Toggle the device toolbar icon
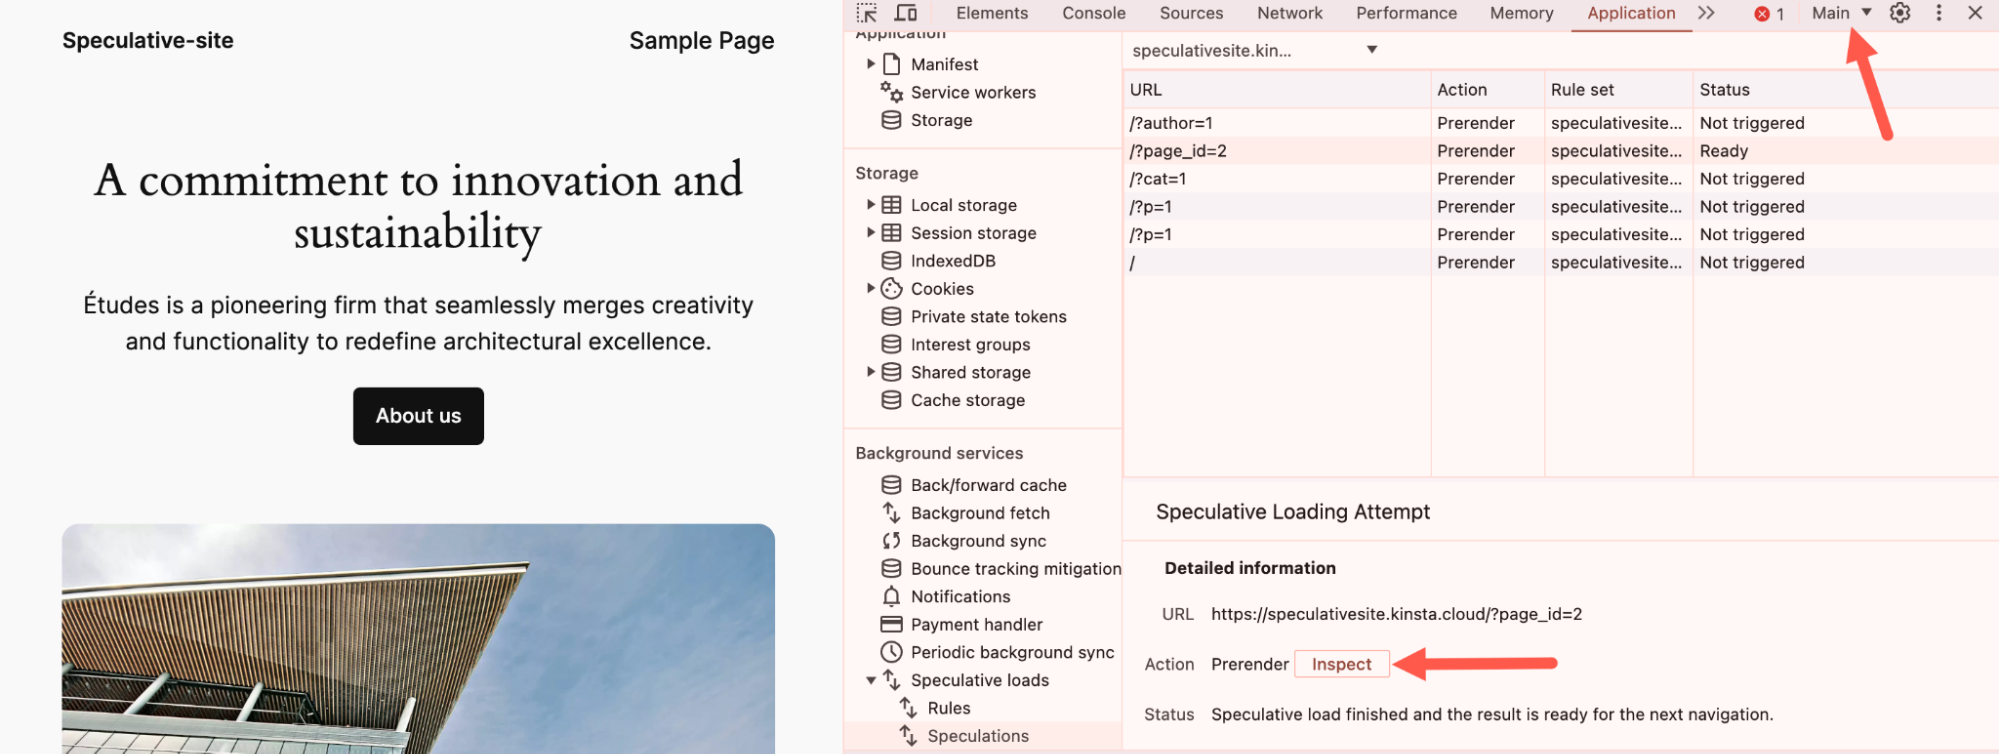The image size is (1999, 754). 906,13
